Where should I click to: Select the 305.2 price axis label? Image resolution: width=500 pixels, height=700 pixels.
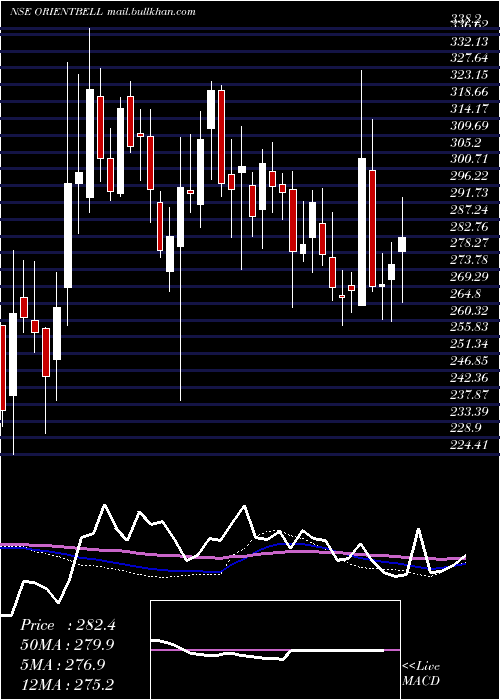pos(465,142)
